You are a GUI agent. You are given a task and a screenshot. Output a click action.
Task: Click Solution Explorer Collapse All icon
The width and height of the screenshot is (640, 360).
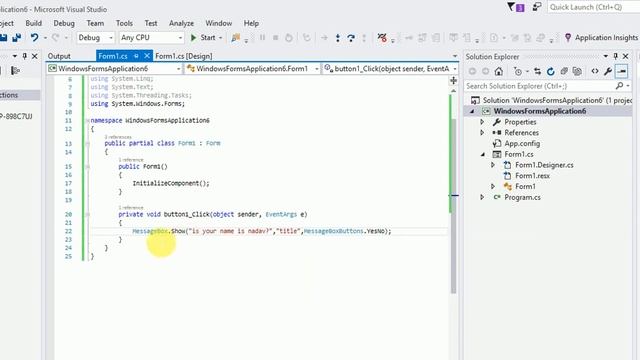(x=564, y=71)
